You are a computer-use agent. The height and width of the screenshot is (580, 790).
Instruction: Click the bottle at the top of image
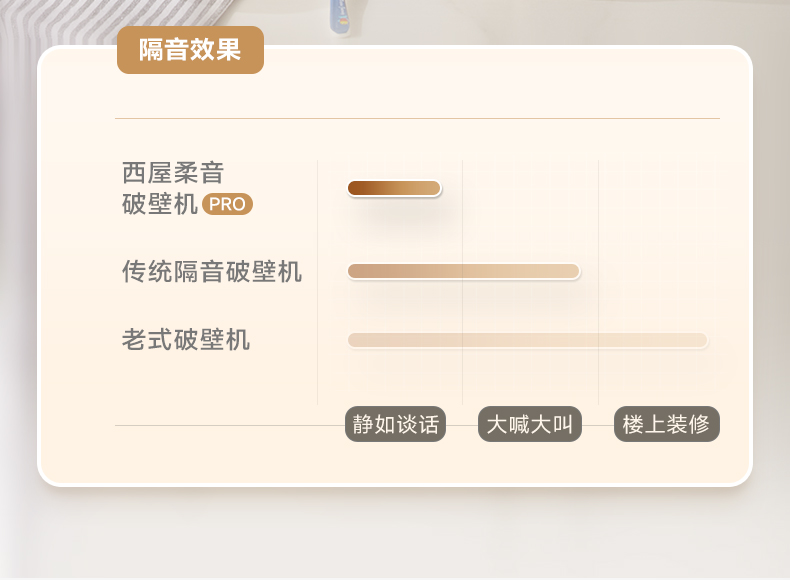(x=342, y=16)
